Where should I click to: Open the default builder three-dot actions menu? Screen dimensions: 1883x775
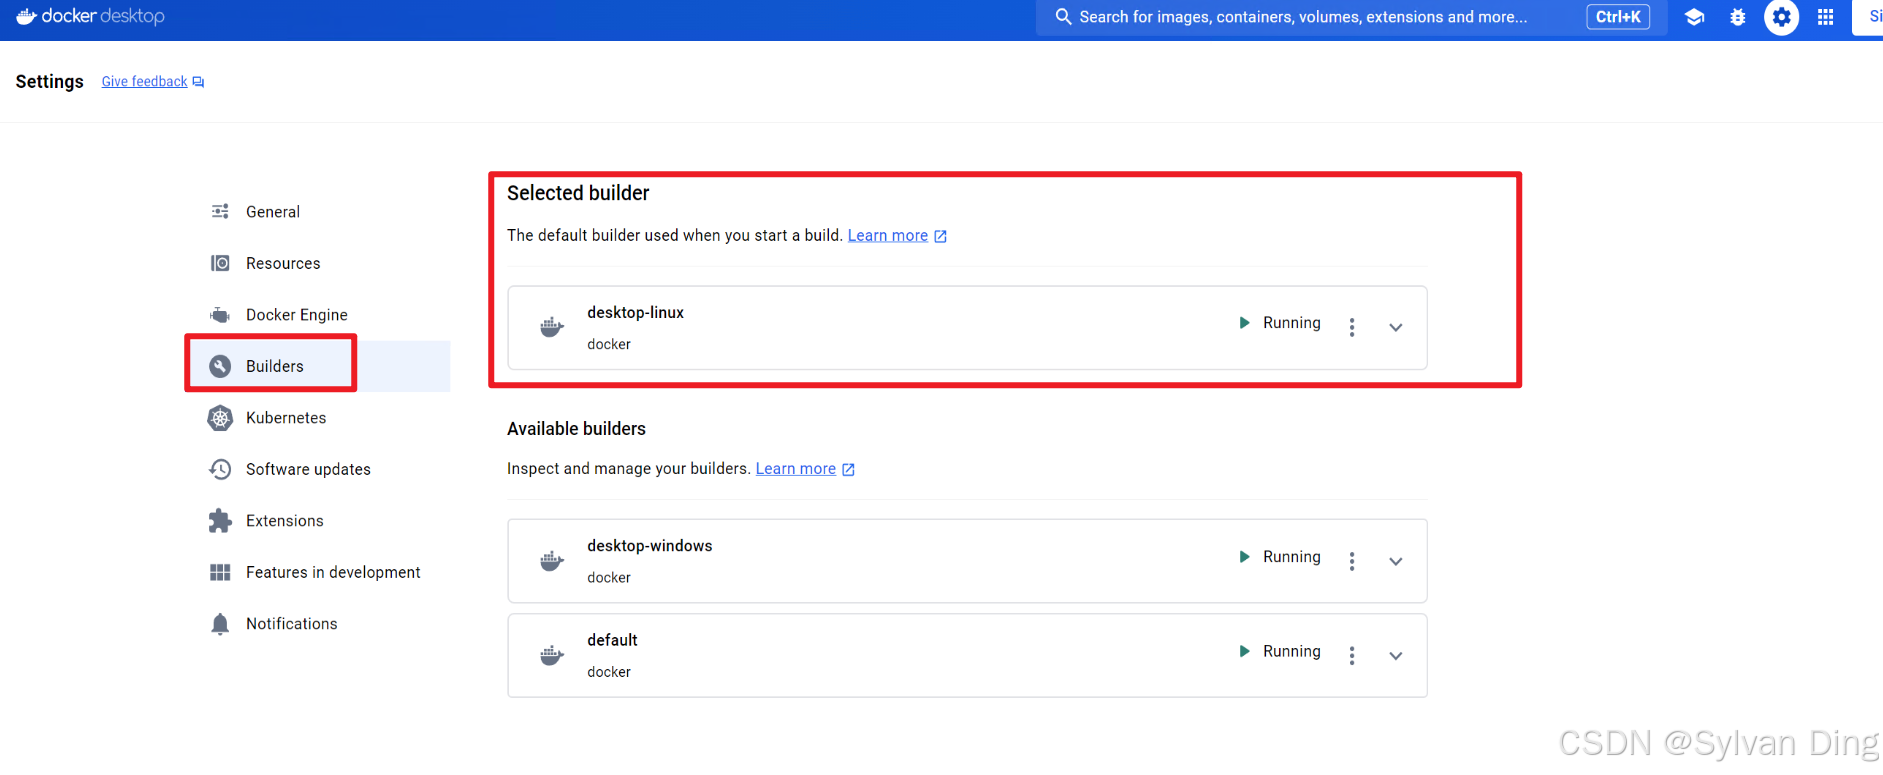1352,655
